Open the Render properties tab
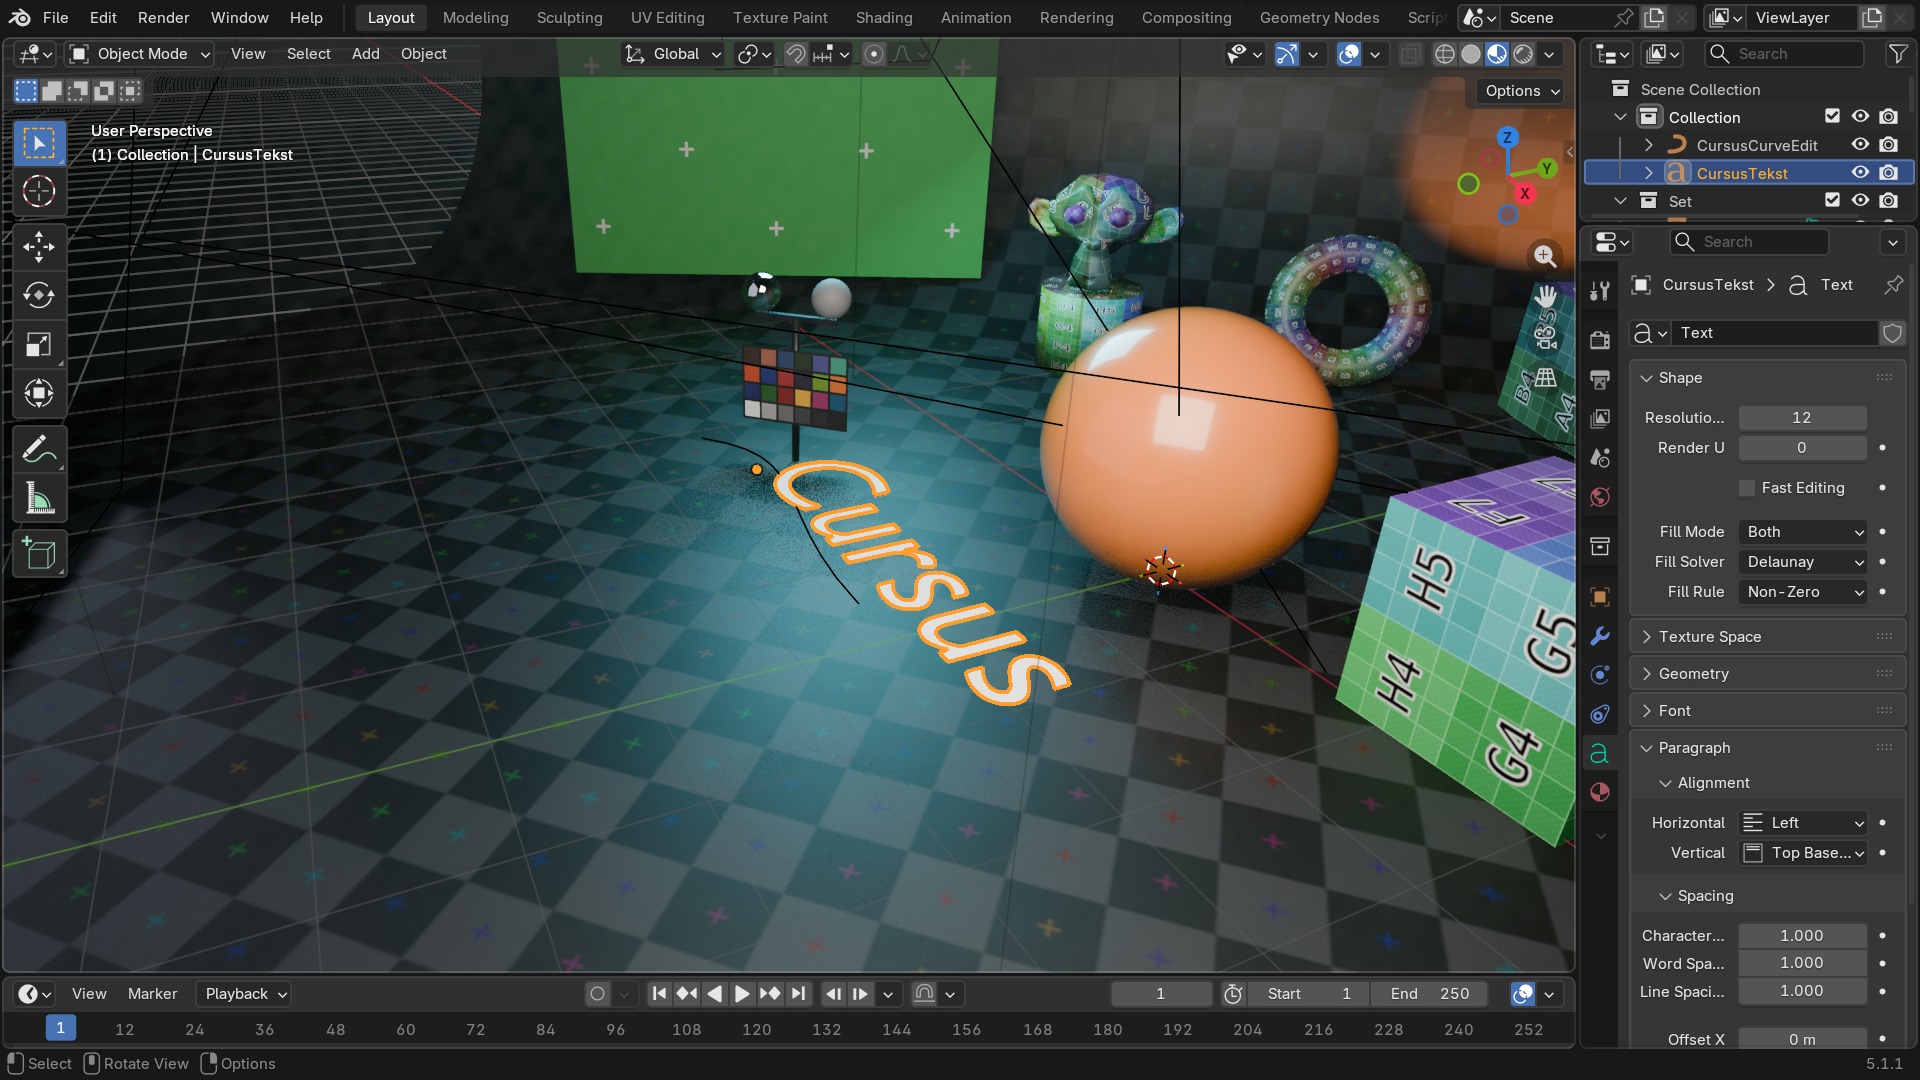The height and width of the screenshot is (1080, 1920). pos(1600,340)
